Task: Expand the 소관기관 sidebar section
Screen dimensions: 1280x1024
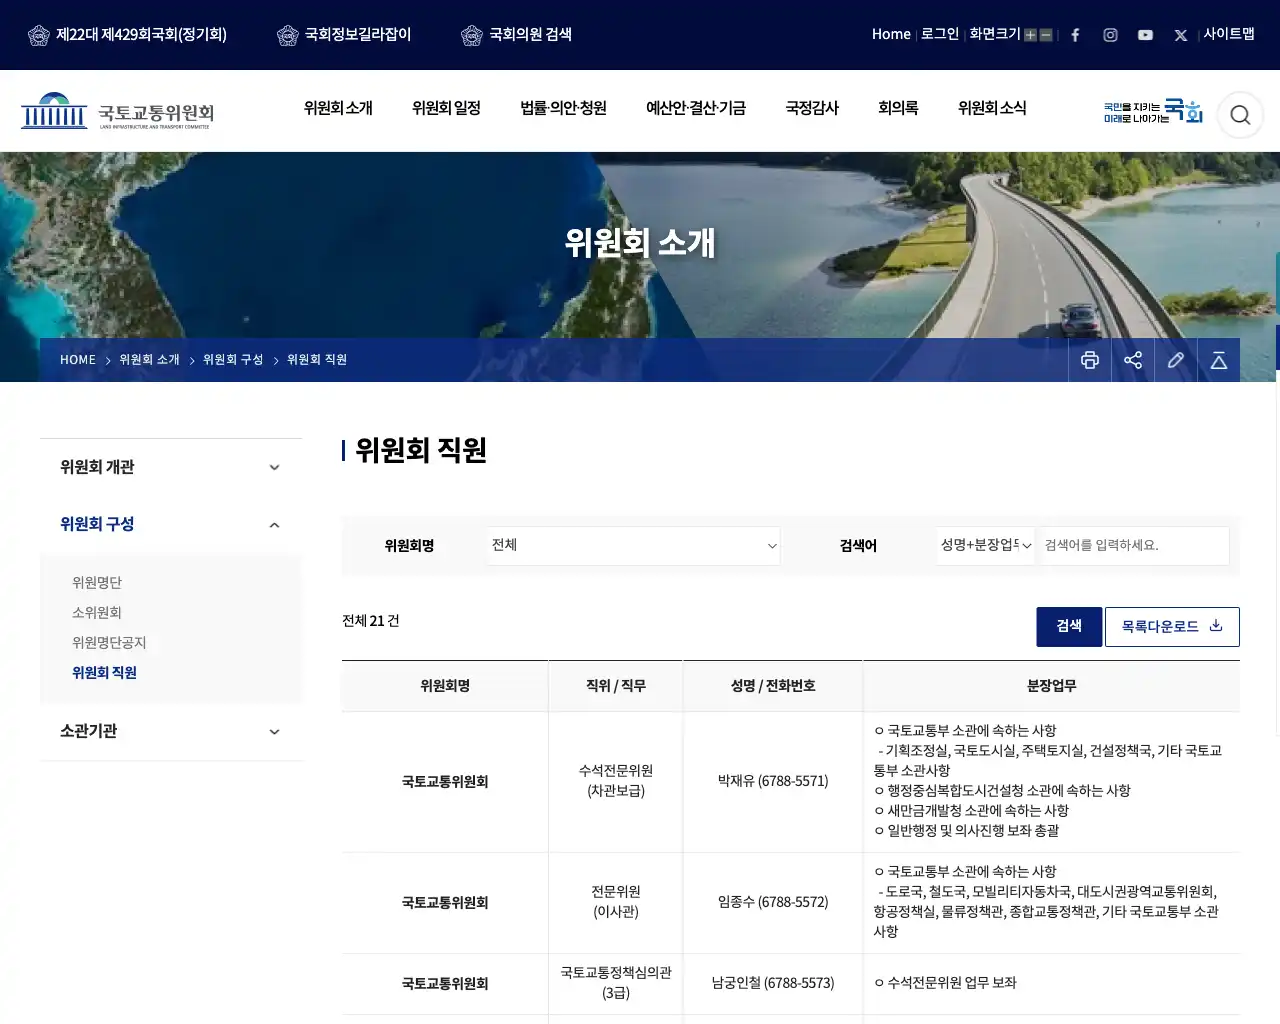Action: click(171, 731)
